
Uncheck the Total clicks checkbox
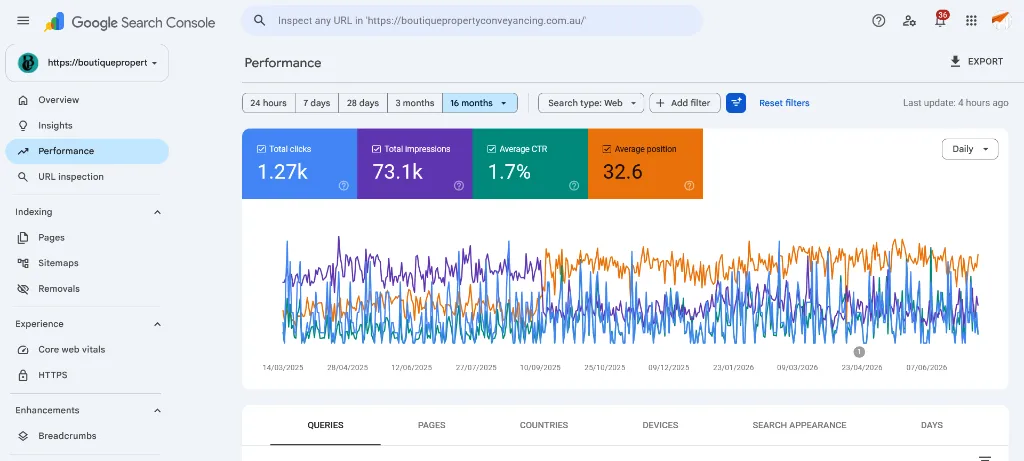[261, 149]
